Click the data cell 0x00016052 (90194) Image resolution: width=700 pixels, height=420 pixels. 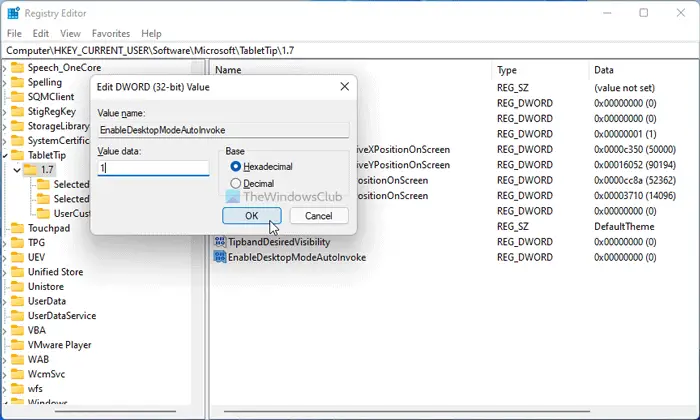point(635,165)
